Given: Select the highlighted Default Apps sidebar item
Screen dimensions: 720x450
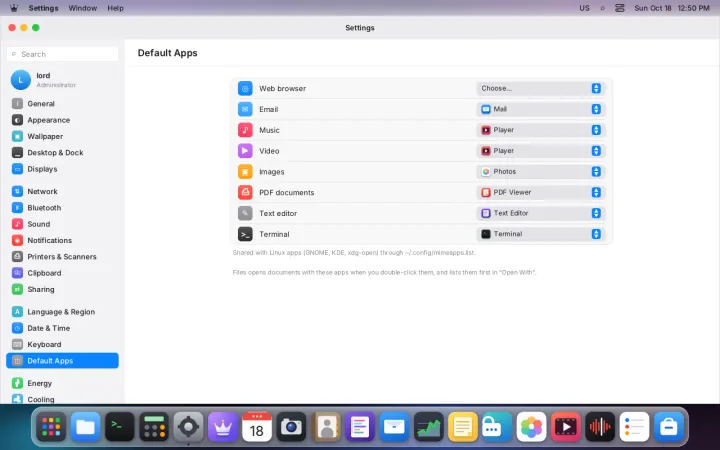Looking at the screenshot, I should (x=62, y=360).
